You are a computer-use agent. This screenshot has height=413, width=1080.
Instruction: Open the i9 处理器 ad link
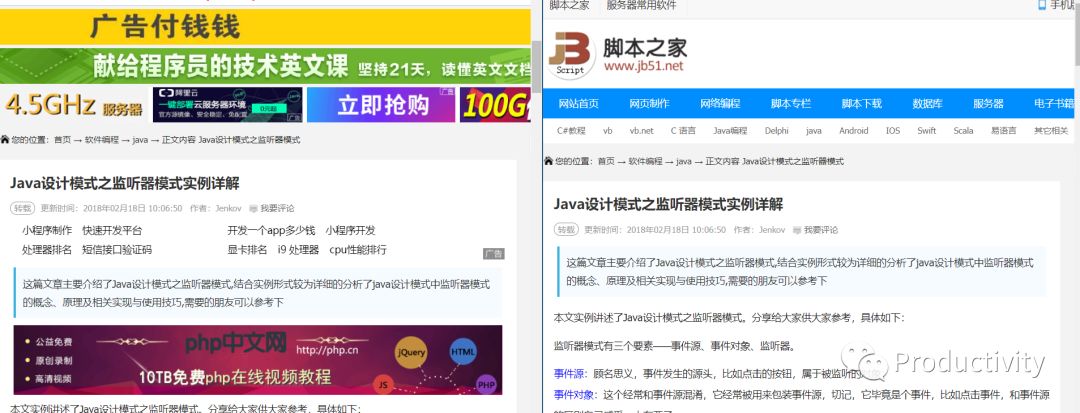coord(298,250)
